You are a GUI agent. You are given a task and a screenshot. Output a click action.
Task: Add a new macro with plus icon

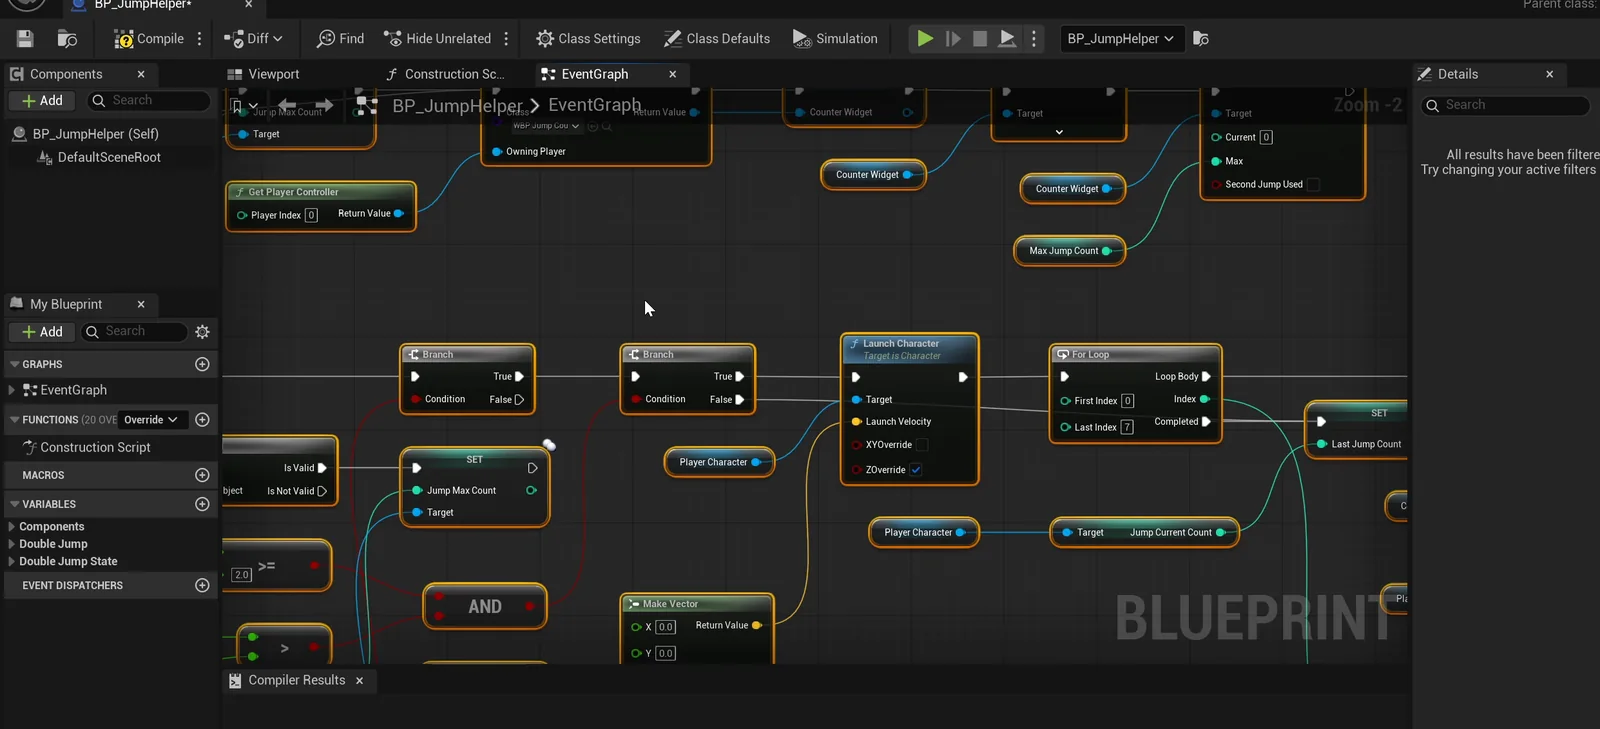pyautogui.click(x=202, y=475)
